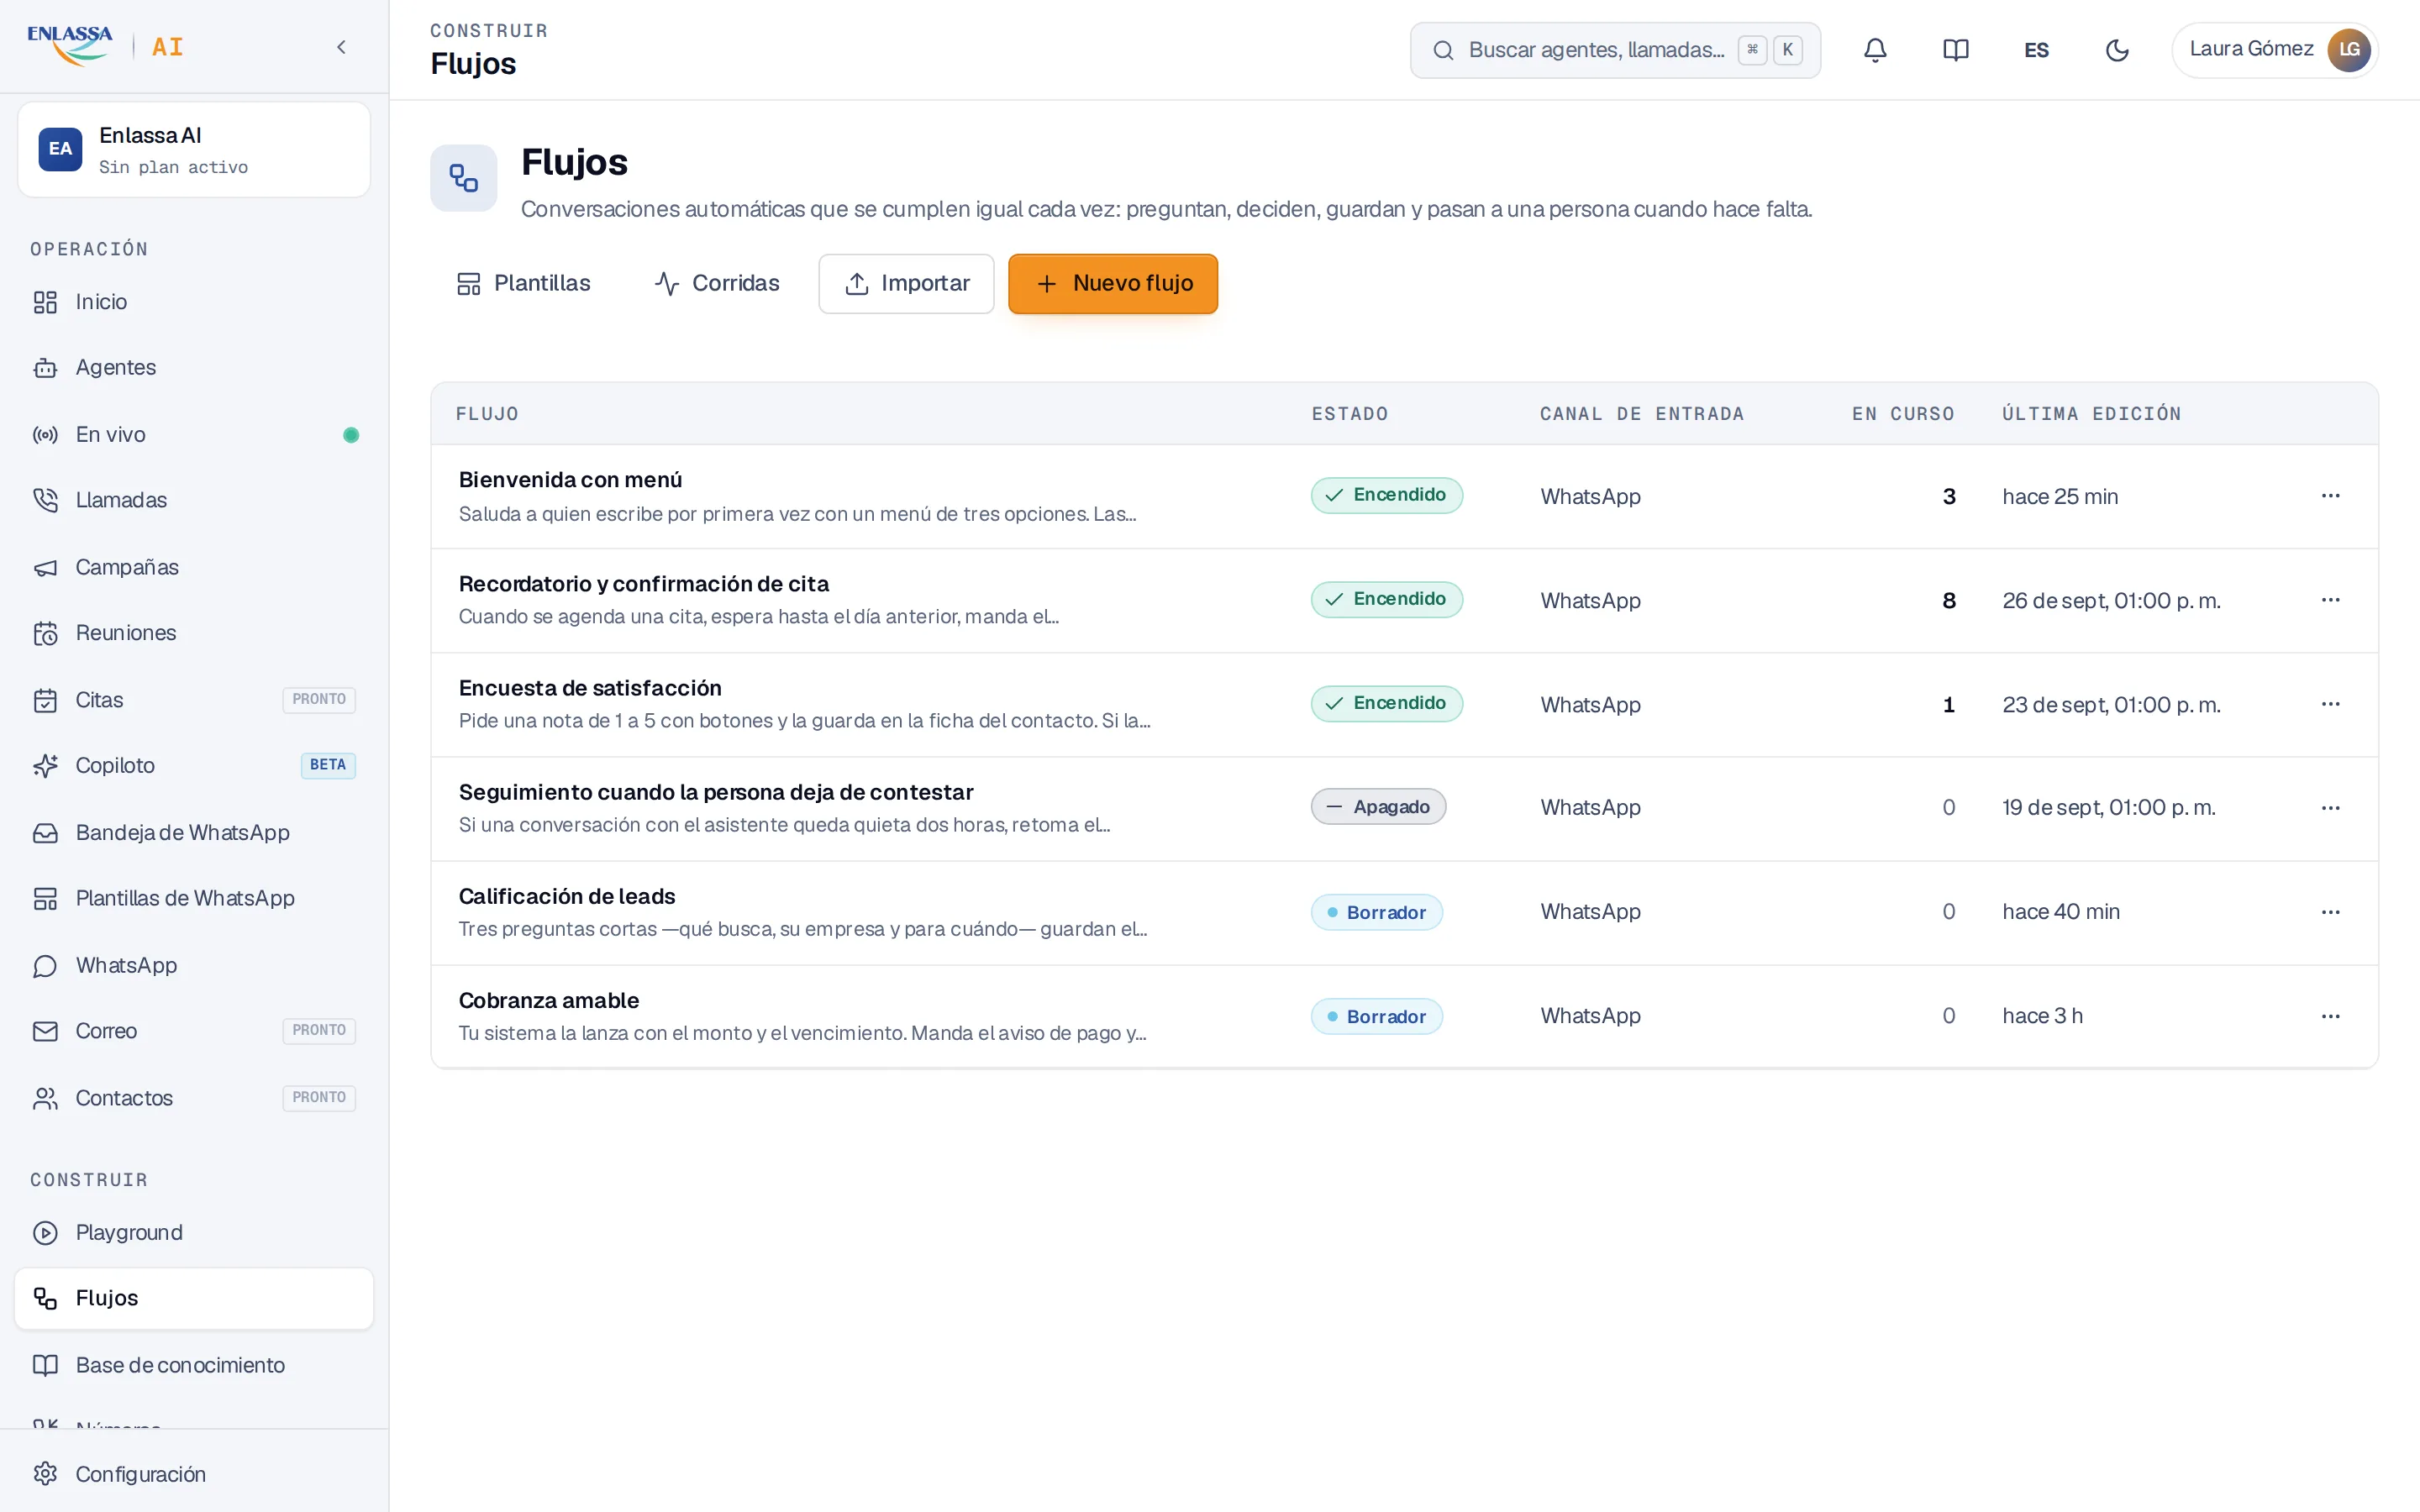The height and width of the screenshot is (1512, 2420).
Task: Open notifications bell
Action: click(1875, 49)
